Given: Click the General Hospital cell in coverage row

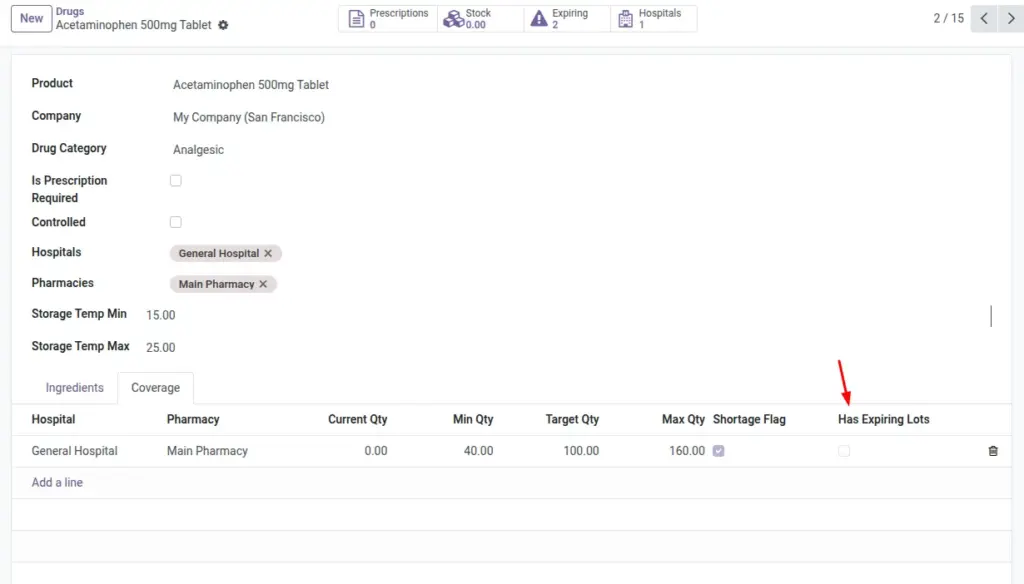Looking at the screenshot, I should coord(74,451).
